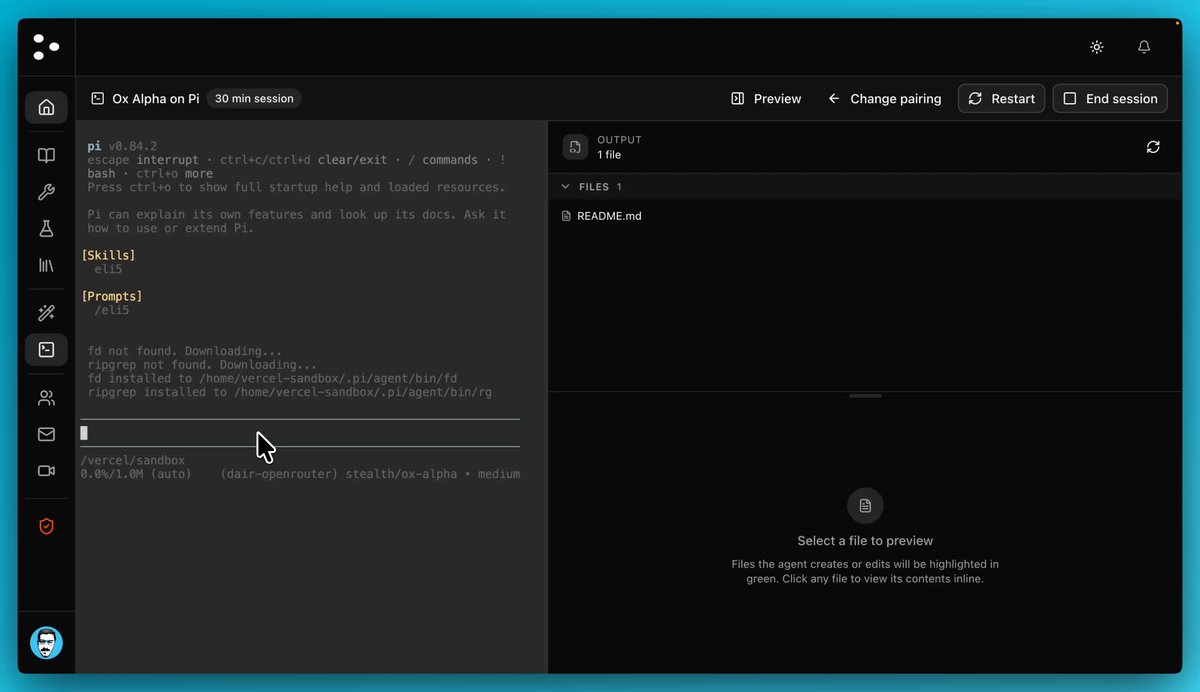Select the terminal icon in sidebar
The width and height of the screenshot is (1200, 692).
(x=46, y=350)
